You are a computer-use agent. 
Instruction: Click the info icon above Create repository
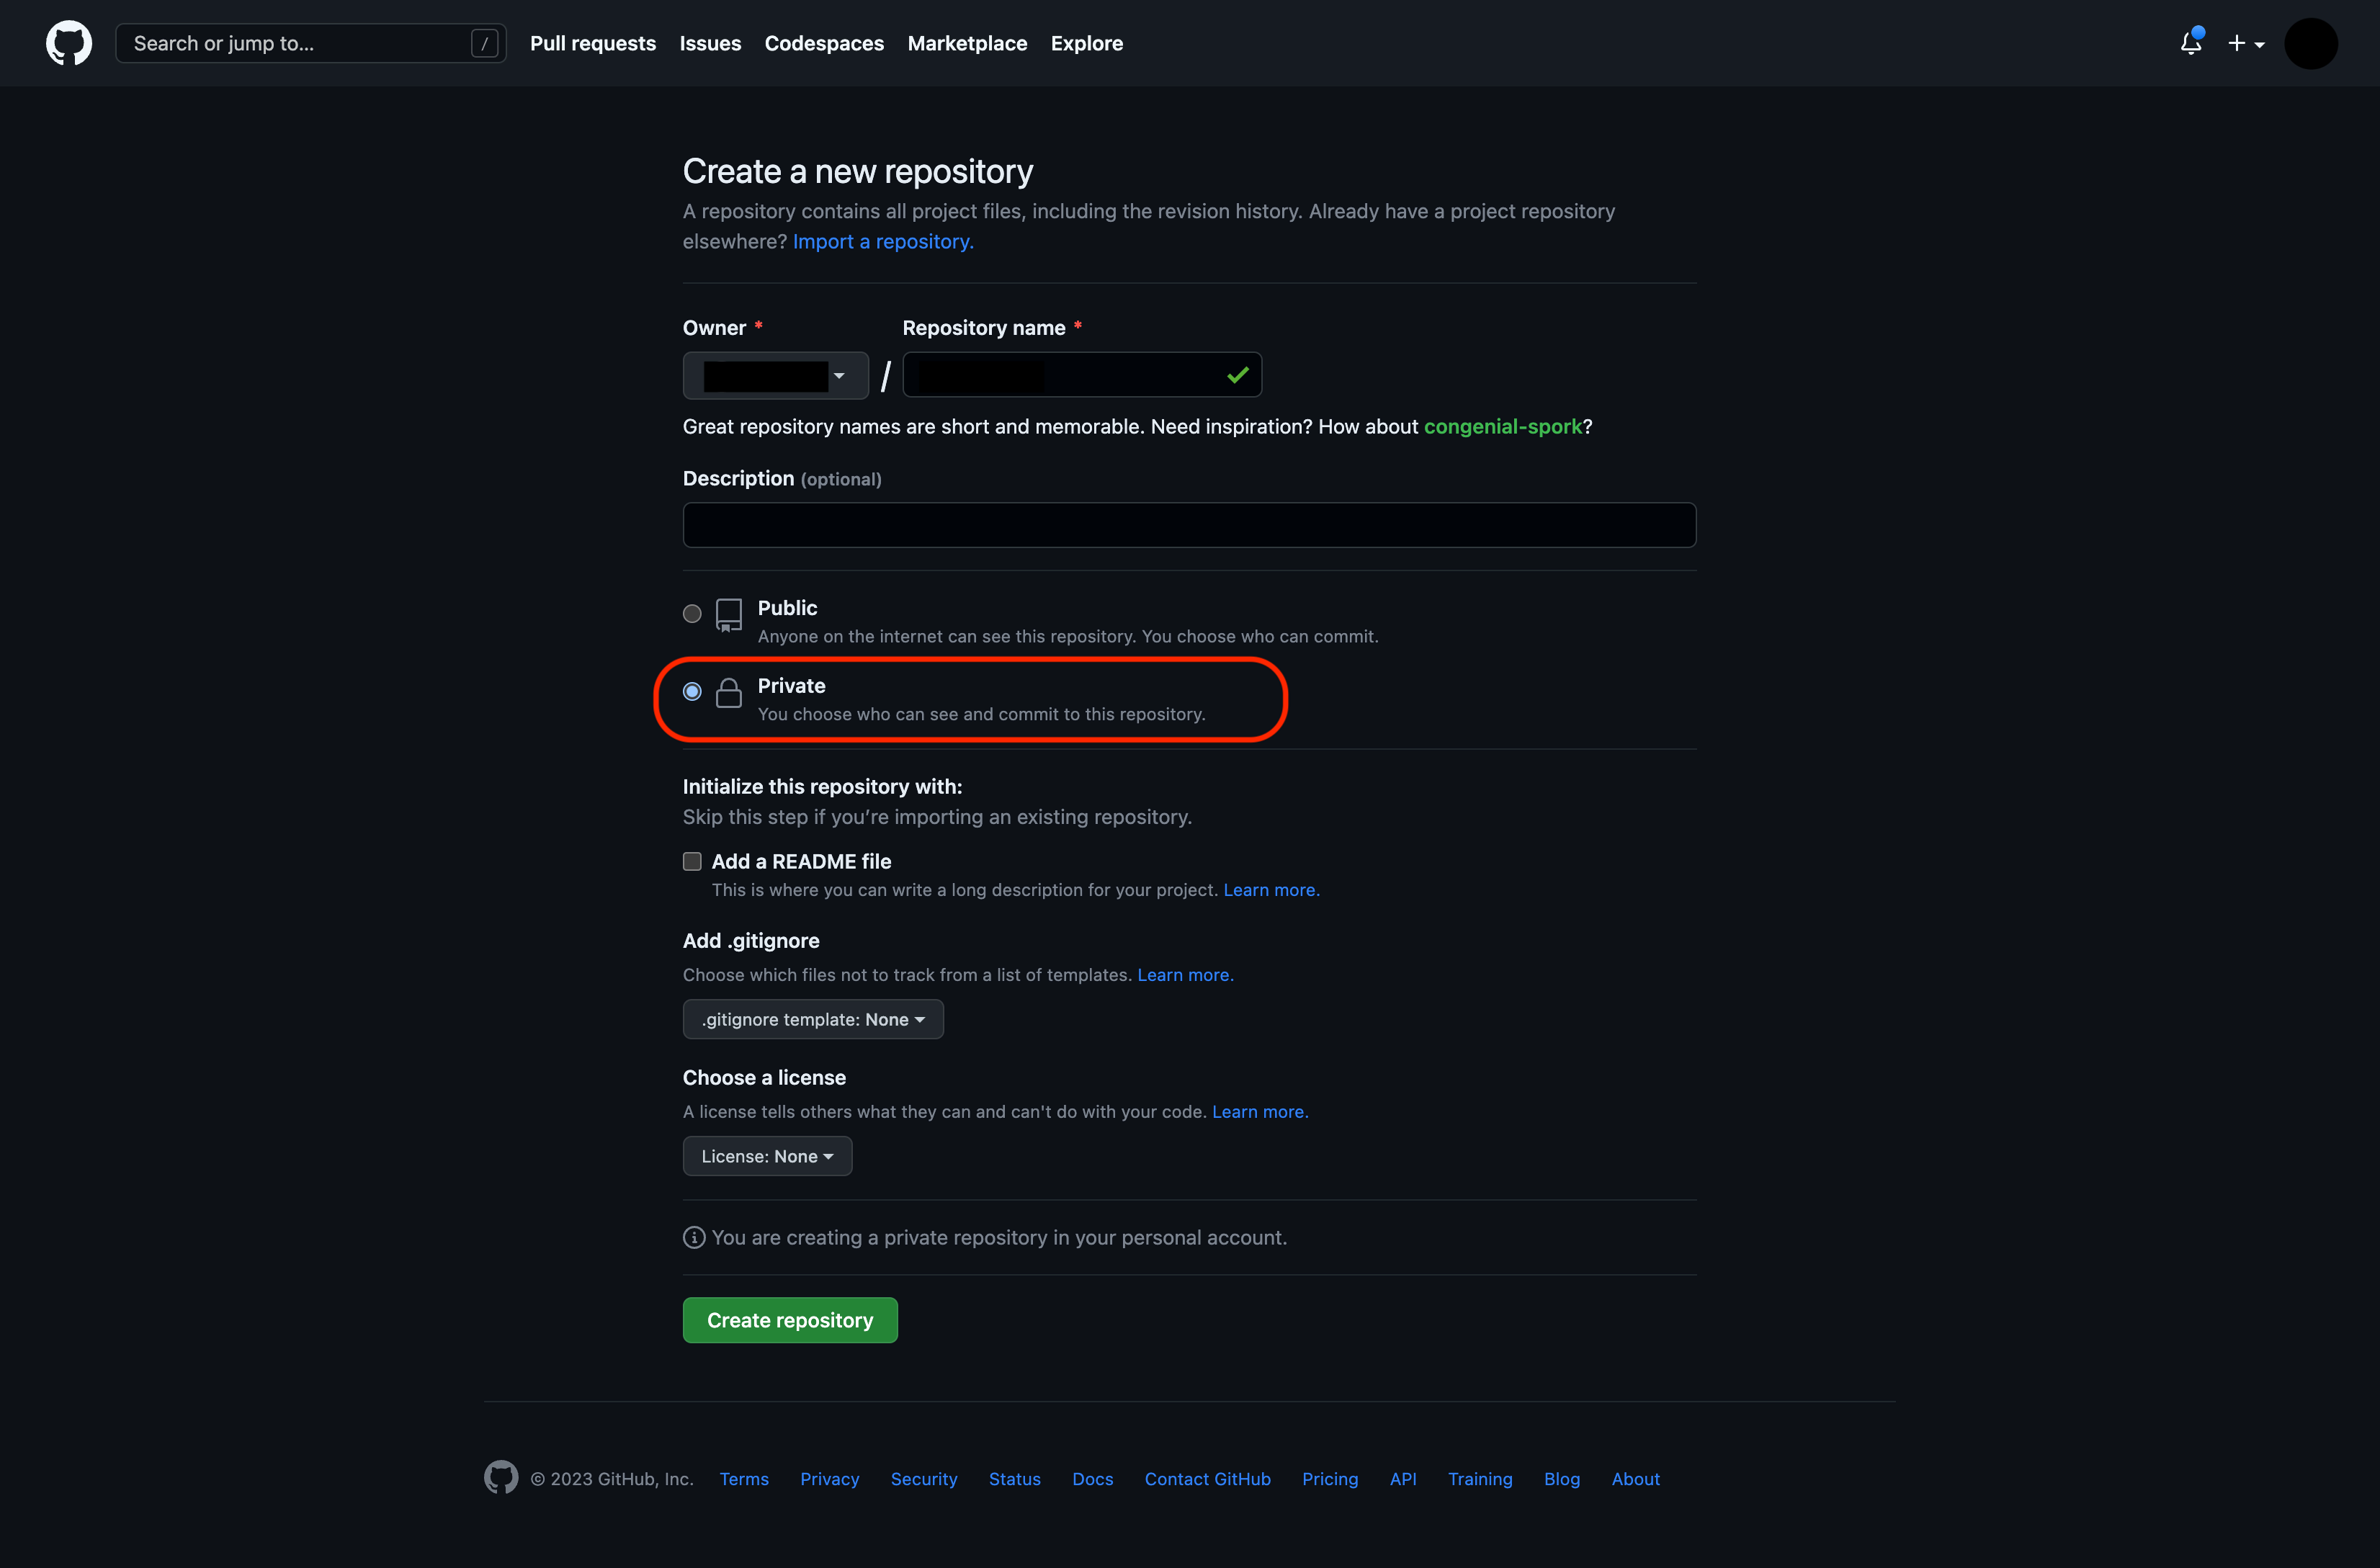[694, 1237]
